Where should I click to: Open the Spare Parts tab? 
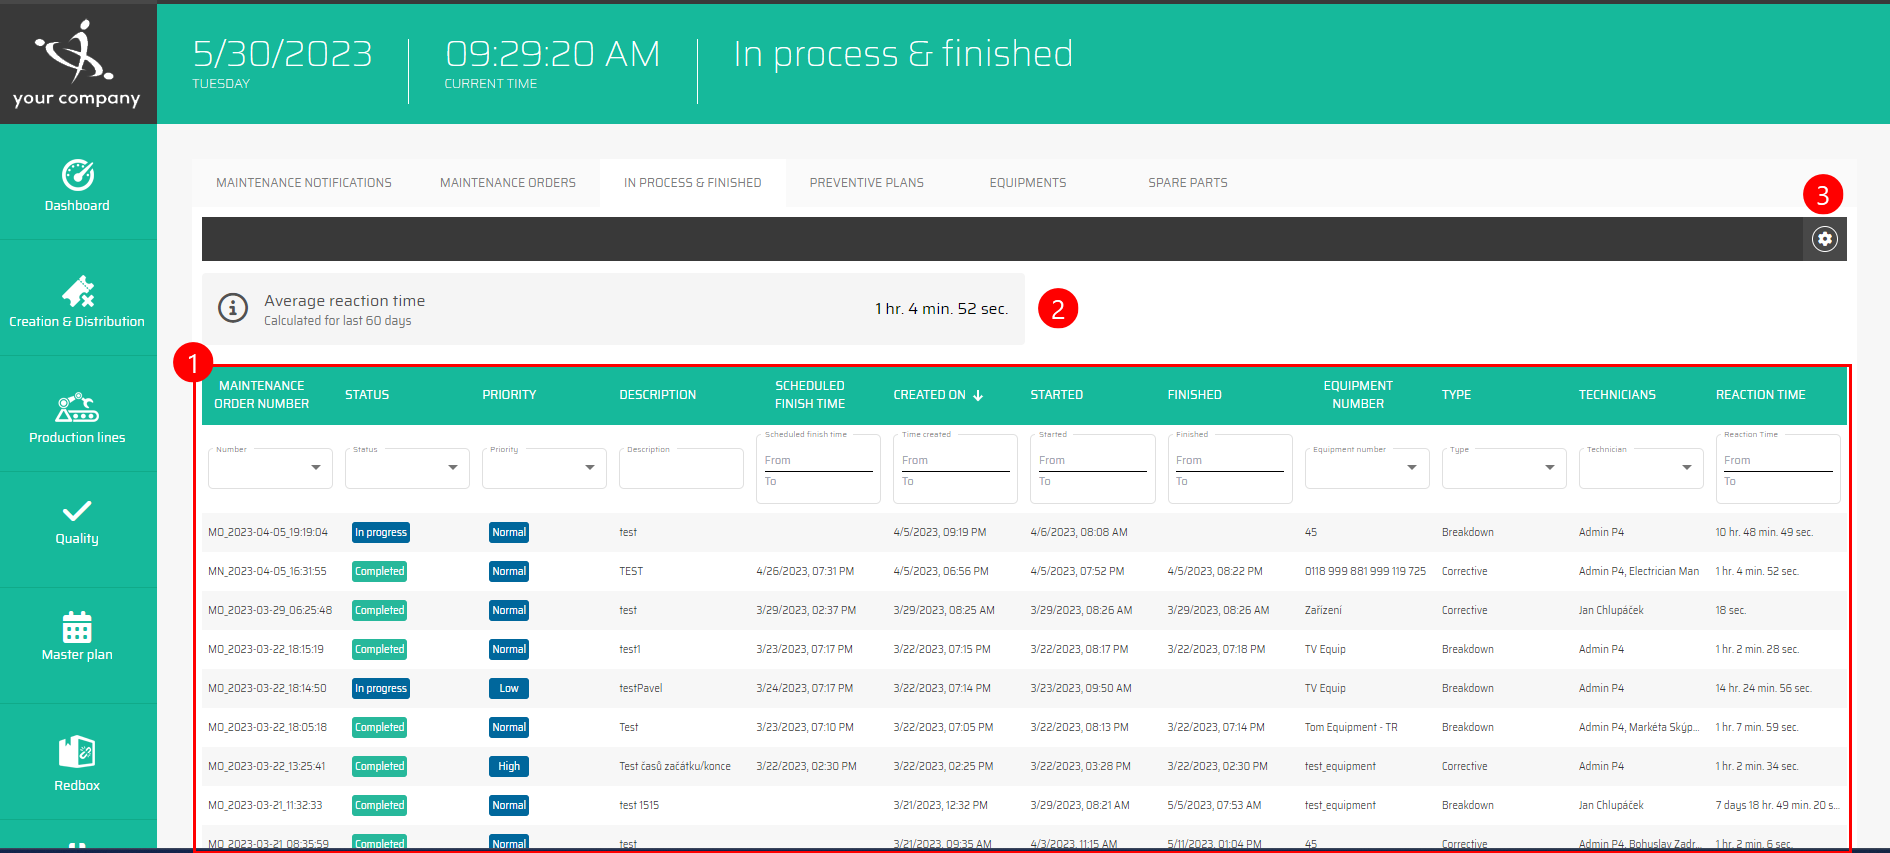[x=1187, y=183]
